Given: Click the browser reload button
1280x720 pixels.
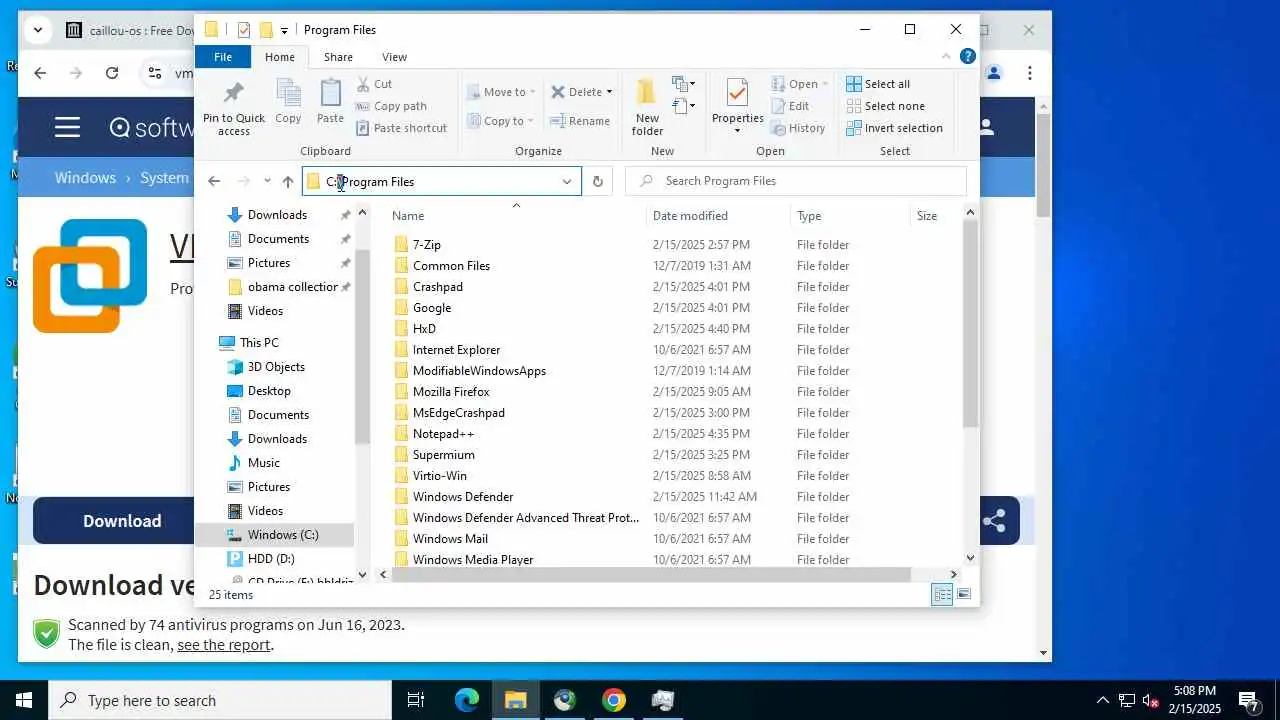Looking at the screenshot, I should click(x=112, y=73).
